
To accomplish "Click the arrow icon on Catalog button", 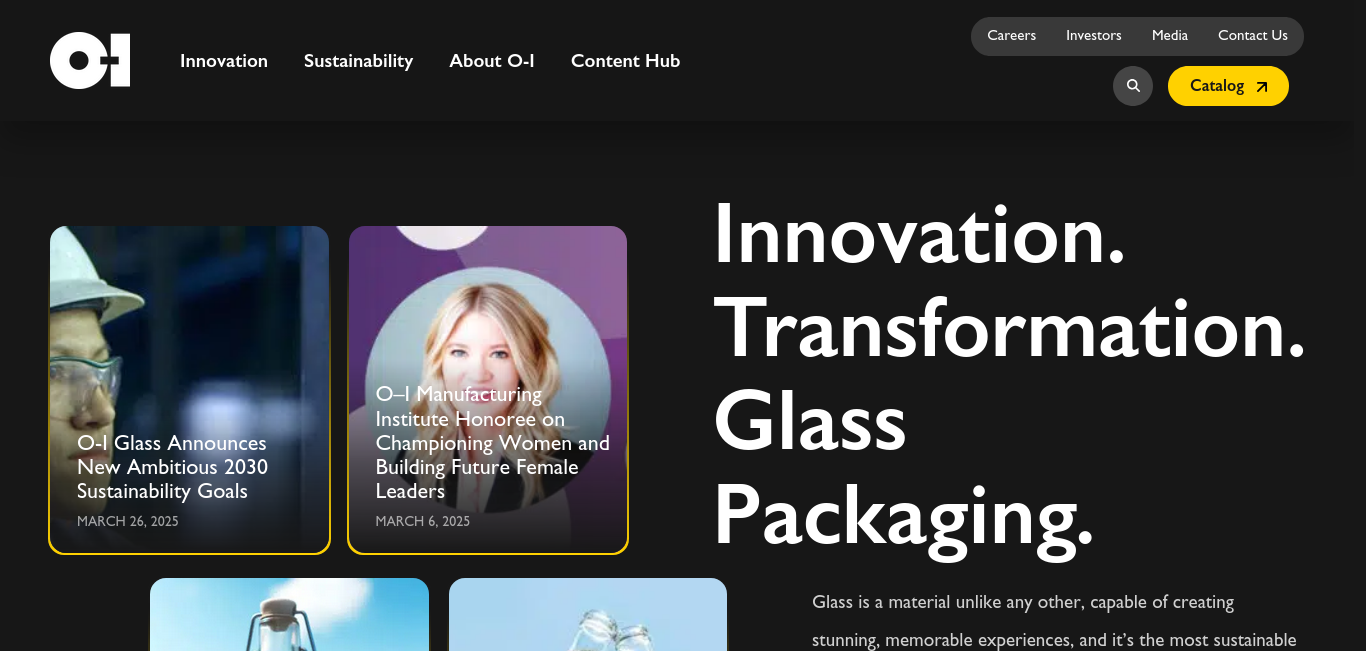I will click(x=1262, y=87).
